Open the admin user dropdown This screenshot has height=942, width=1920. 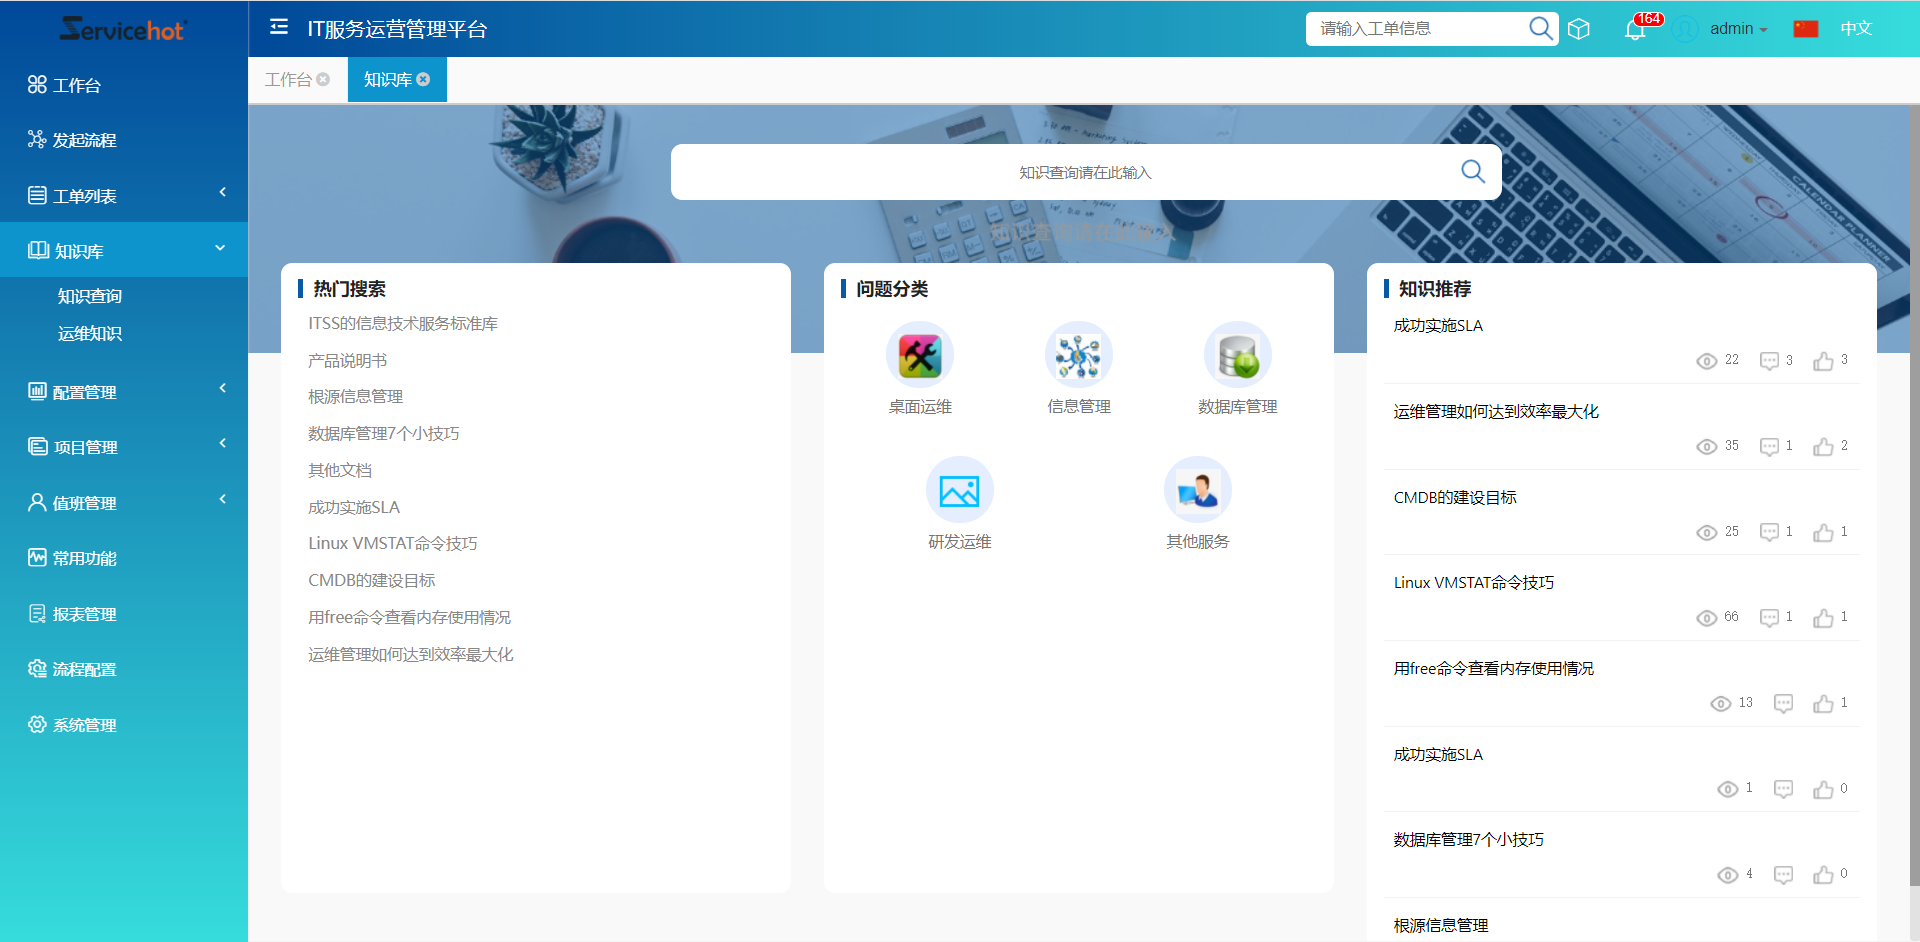(1738, 29)
